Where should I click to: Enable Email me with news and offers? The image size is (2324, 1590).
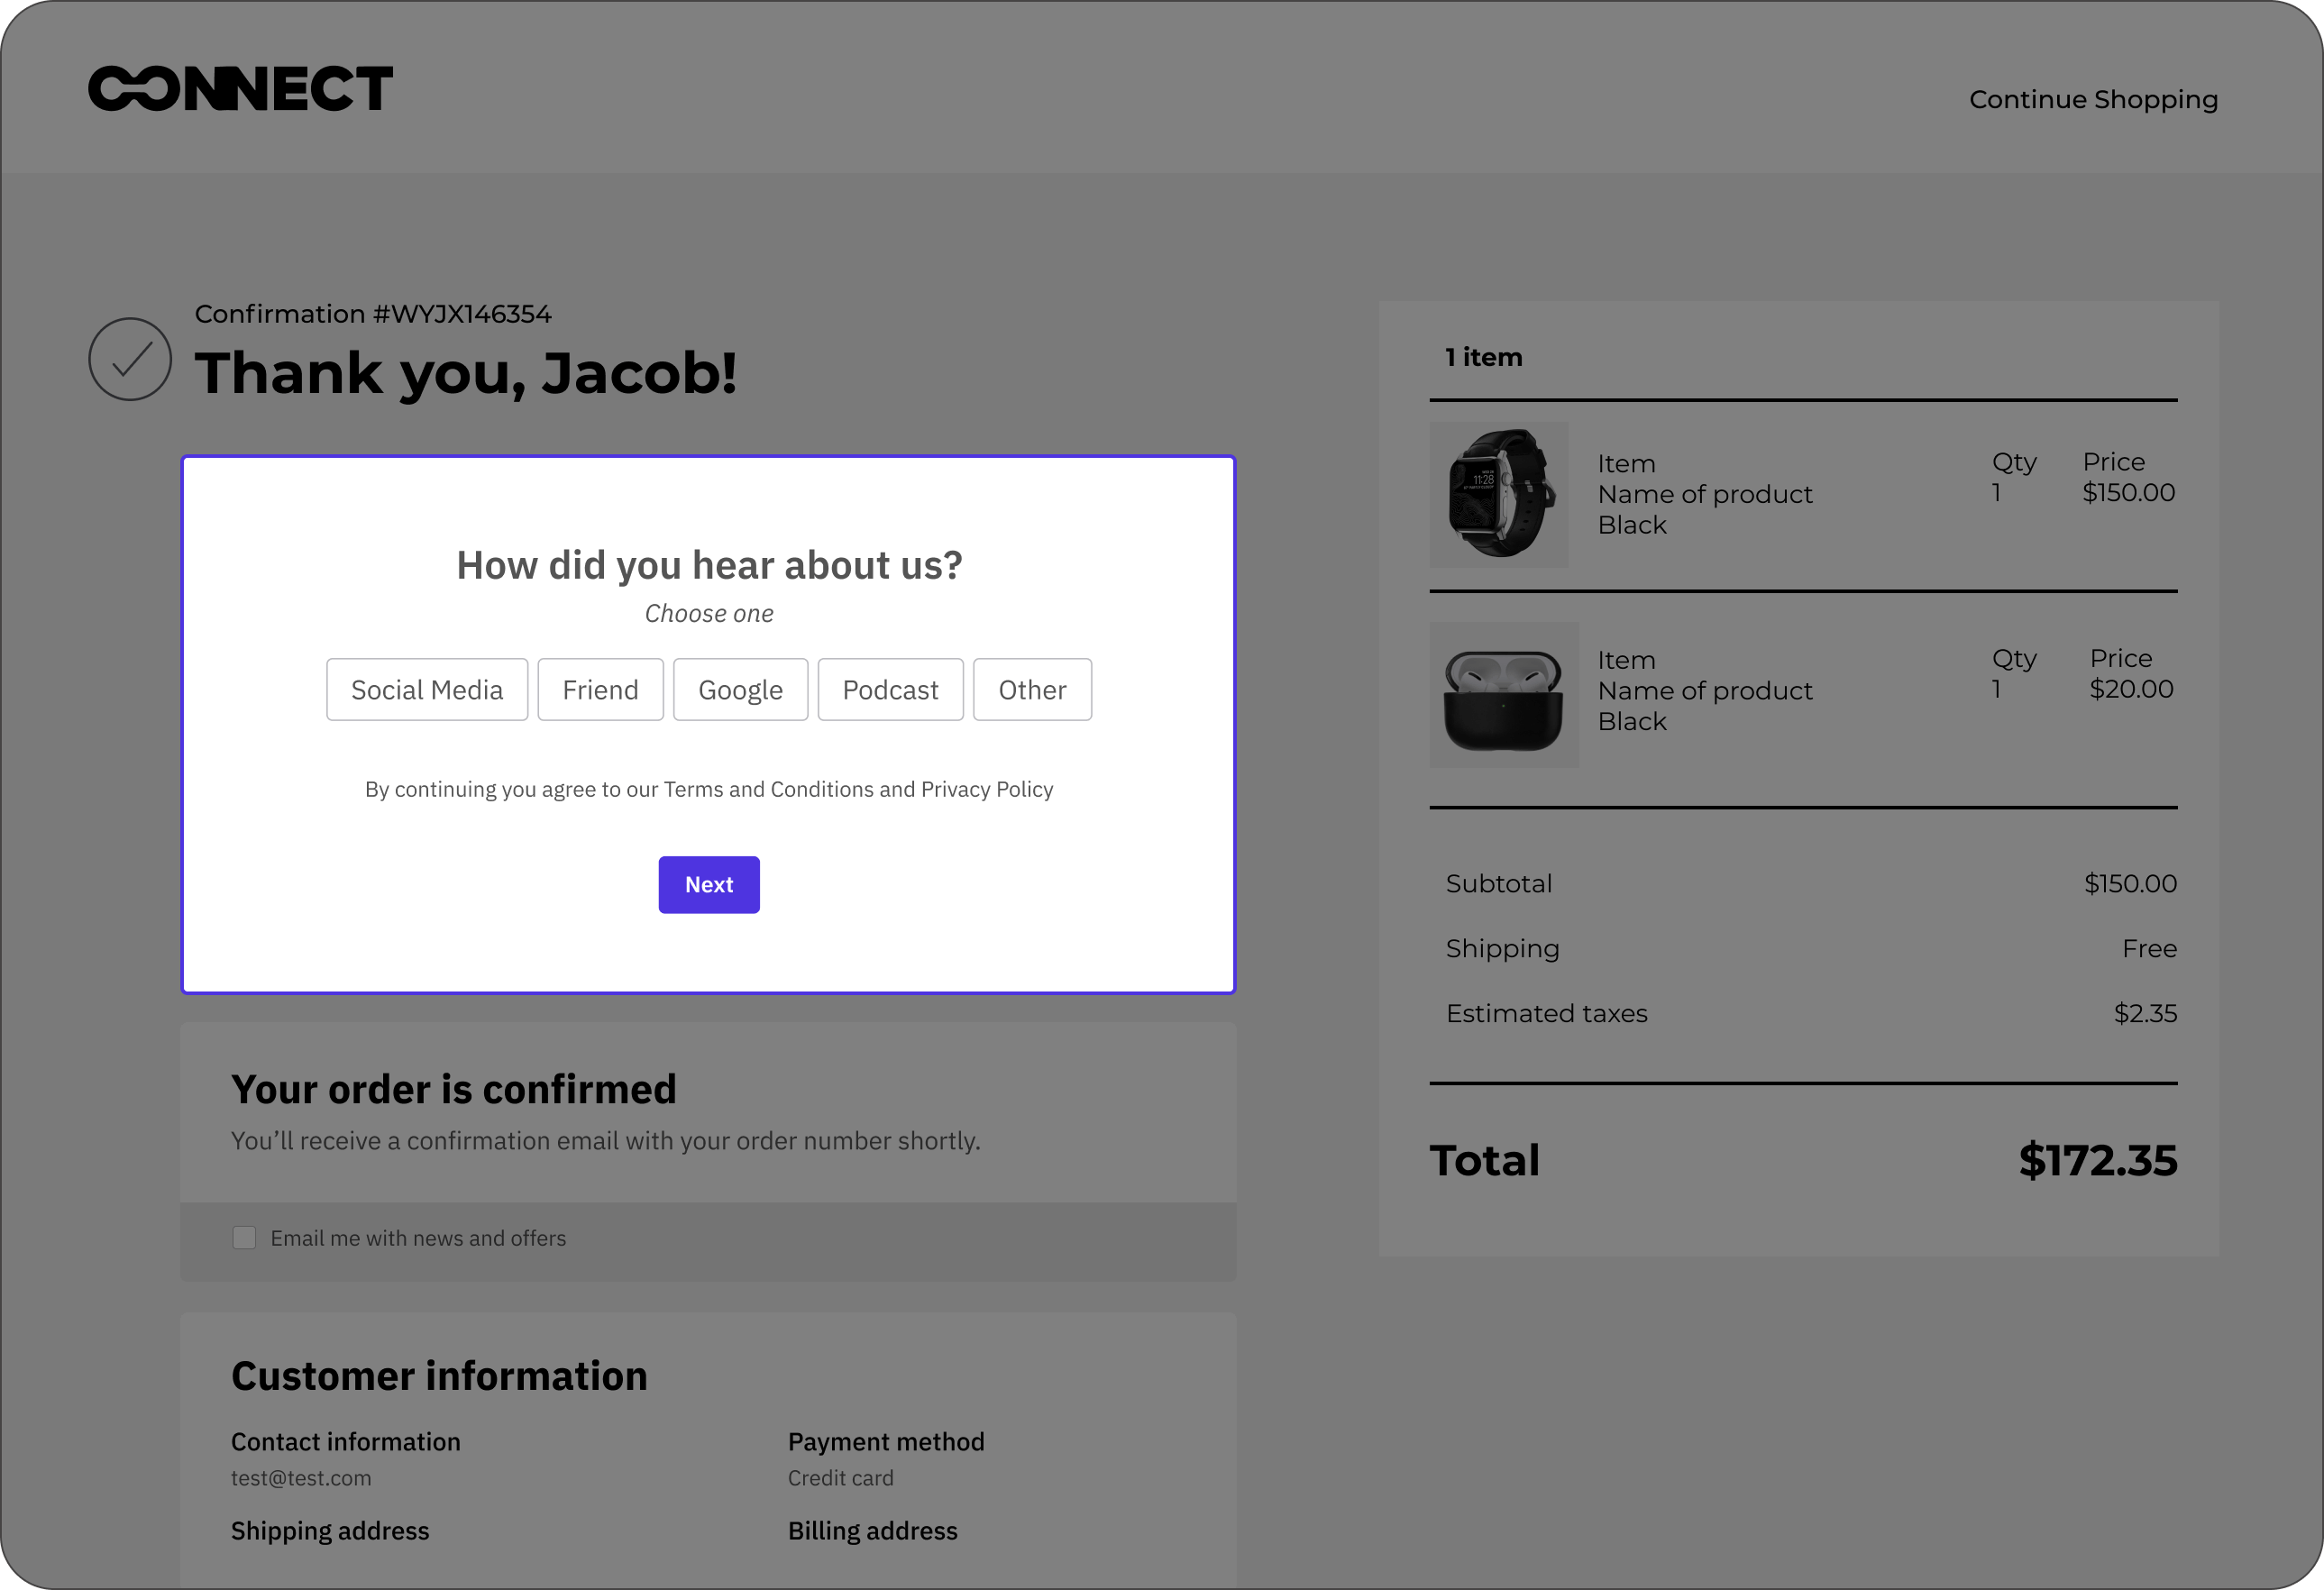[244, 1238]
